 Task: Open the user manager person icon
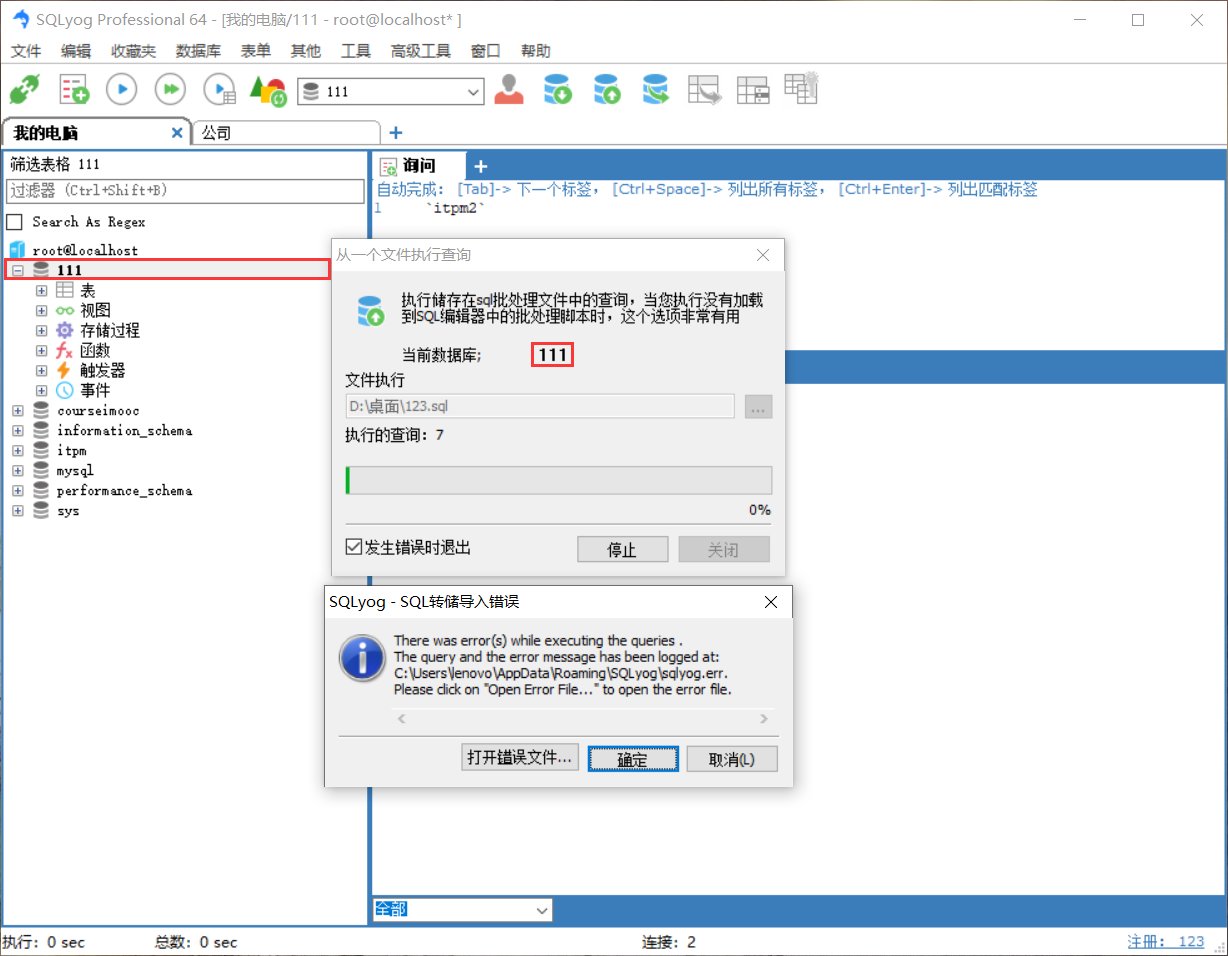[x=509, y=89]
